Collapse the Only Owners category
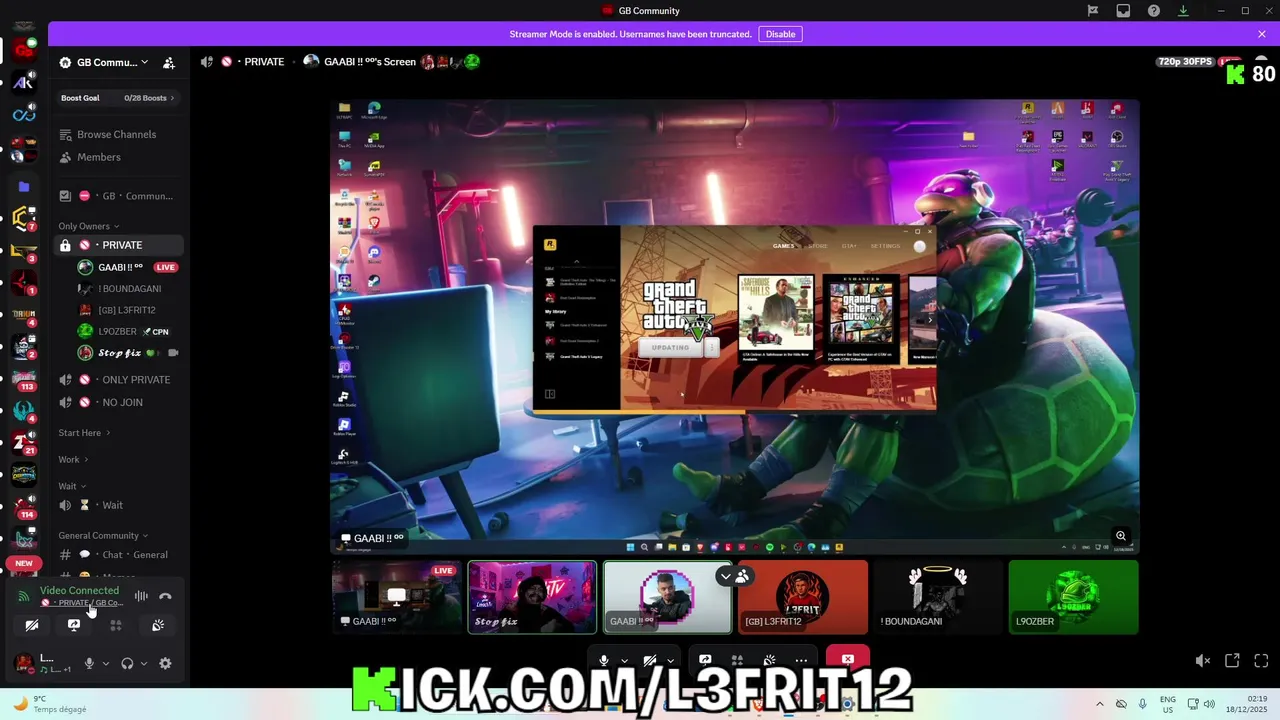The width and height of the screenshot is (1280, 720). tap(89, 226)
